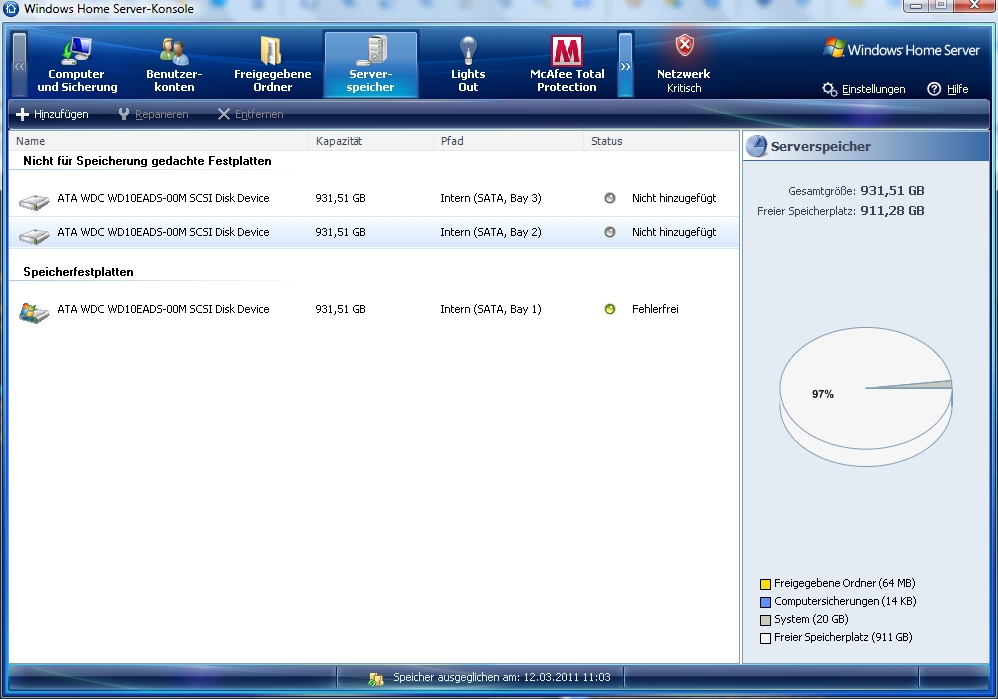Click the Nicht hinzugefügt status for Bay 3

point(674,198)
